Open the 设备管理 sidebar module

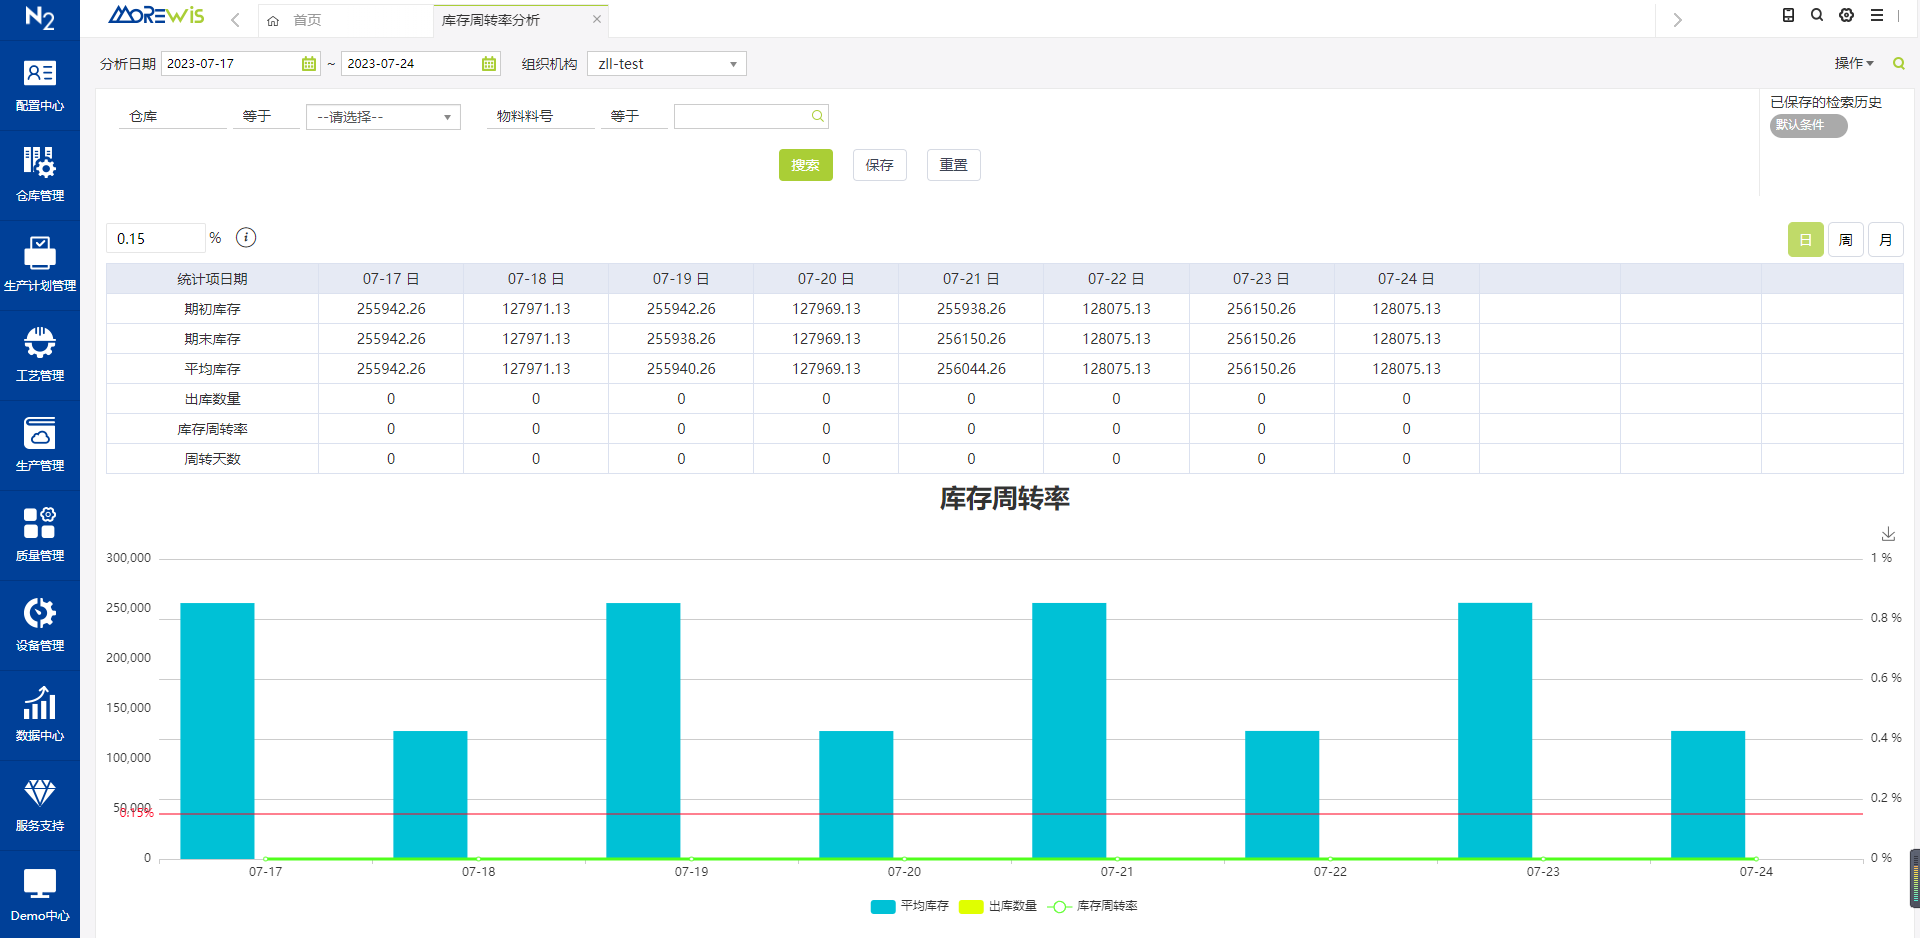click(40, 624)
